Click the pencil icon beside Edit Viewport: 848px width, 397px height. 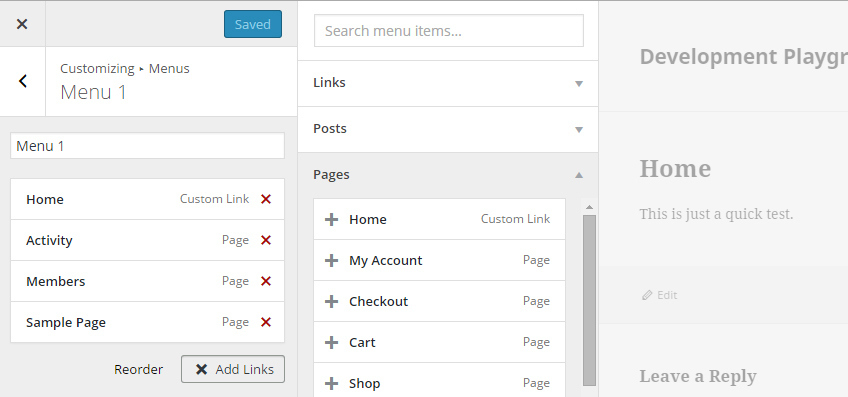tap(647, 295)
